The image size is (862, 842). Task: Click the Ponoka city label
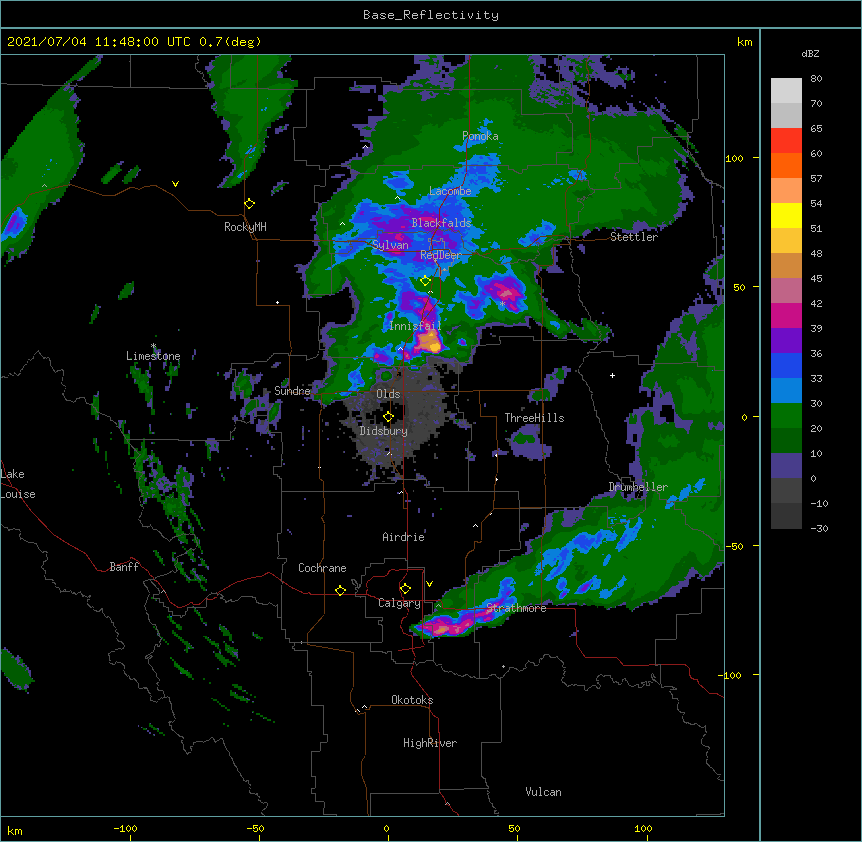point(480,136)
